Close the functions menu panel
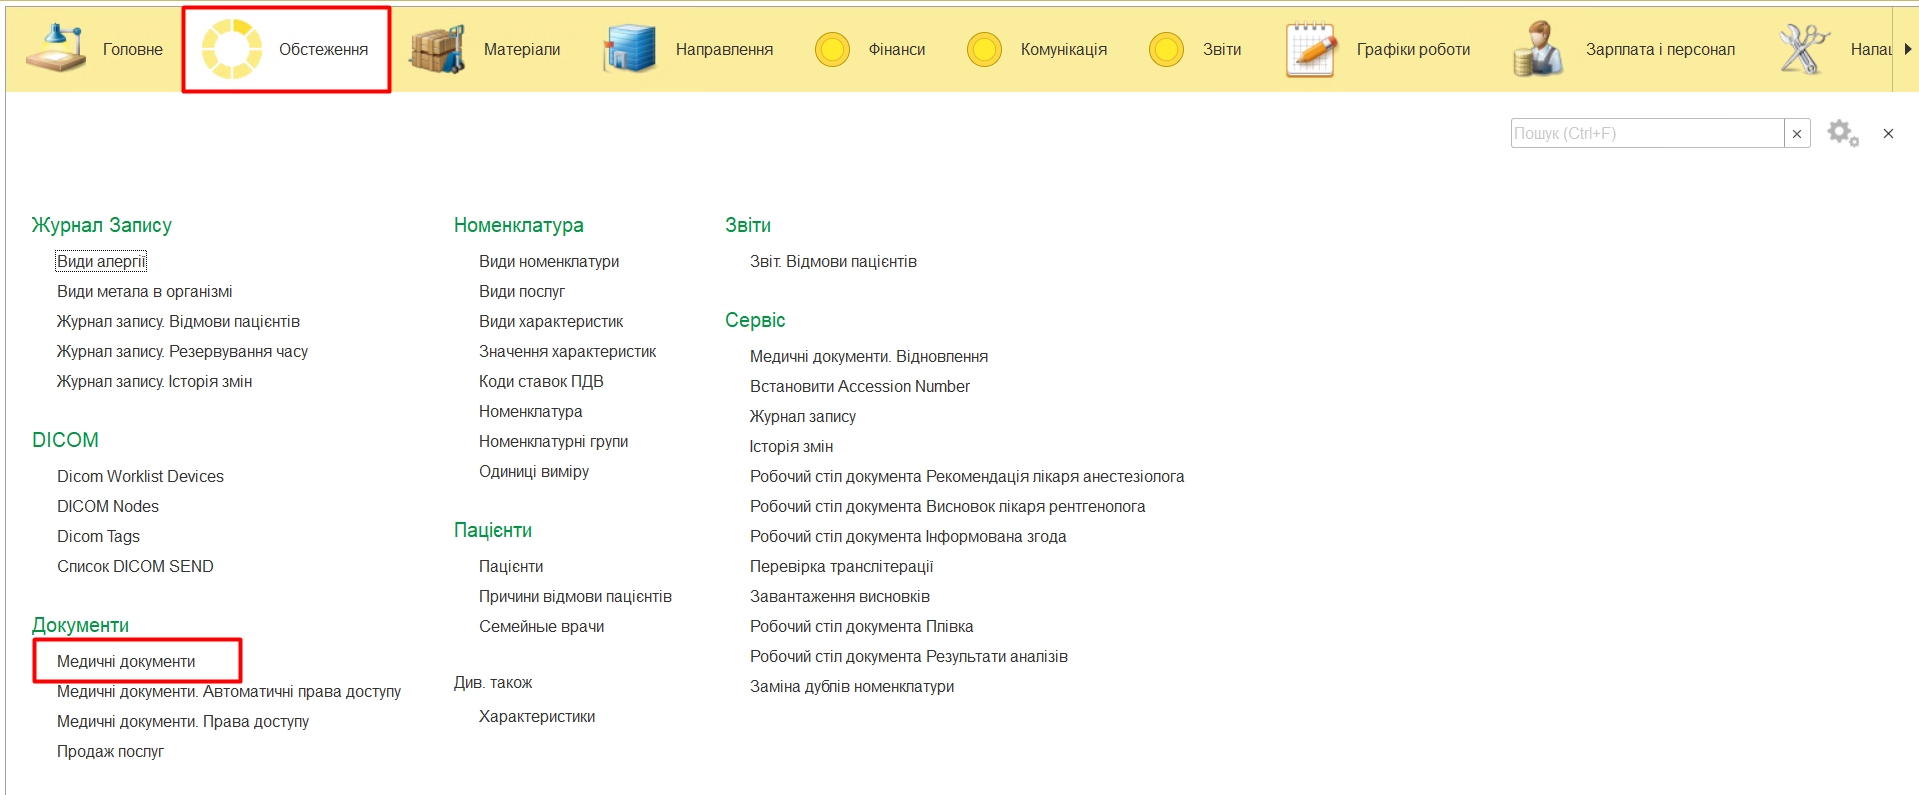Screen dimensions: 1919x795 click(x=1888, y=133)
